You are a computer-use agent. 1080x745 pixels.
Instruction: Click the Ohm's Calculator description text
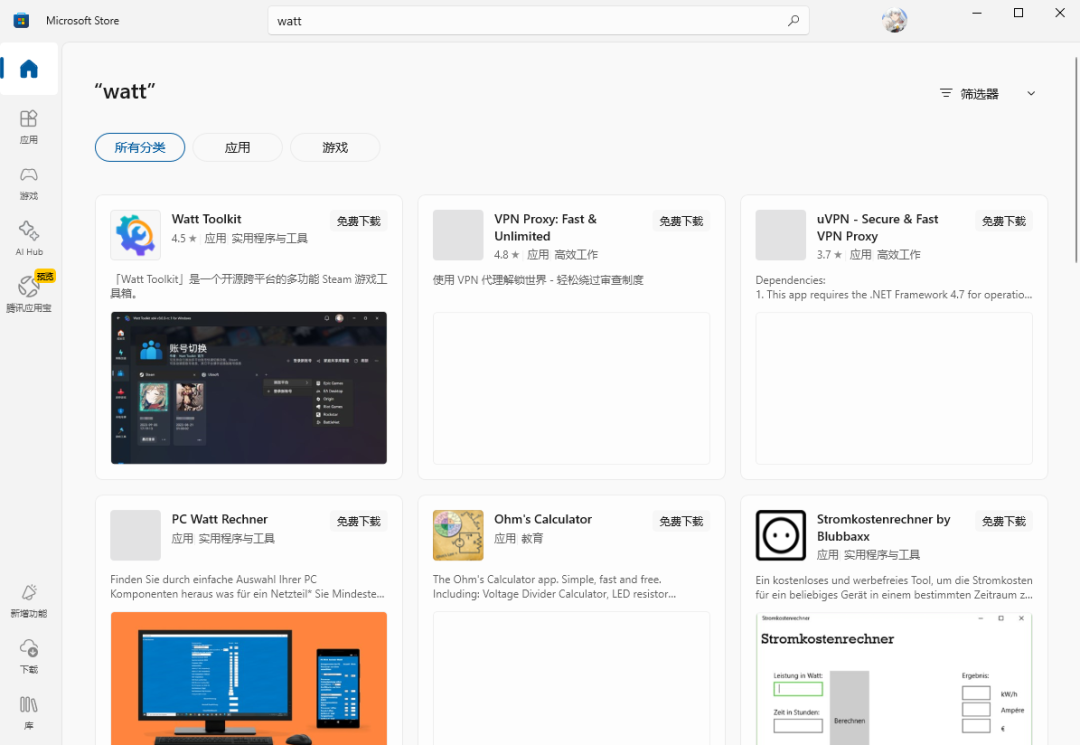[x=554, y=587]
